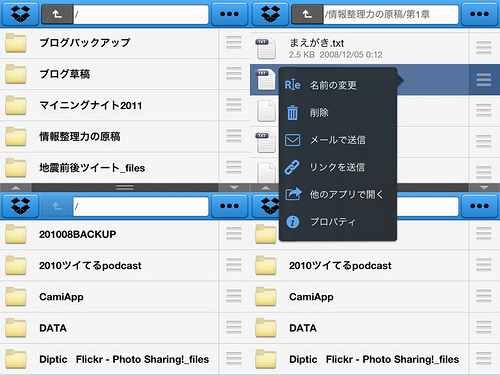Image resolution: width=500 pixels, height=375 pixels.
Task: Go up one folder in top-left pane
Action: coord(57,14)
